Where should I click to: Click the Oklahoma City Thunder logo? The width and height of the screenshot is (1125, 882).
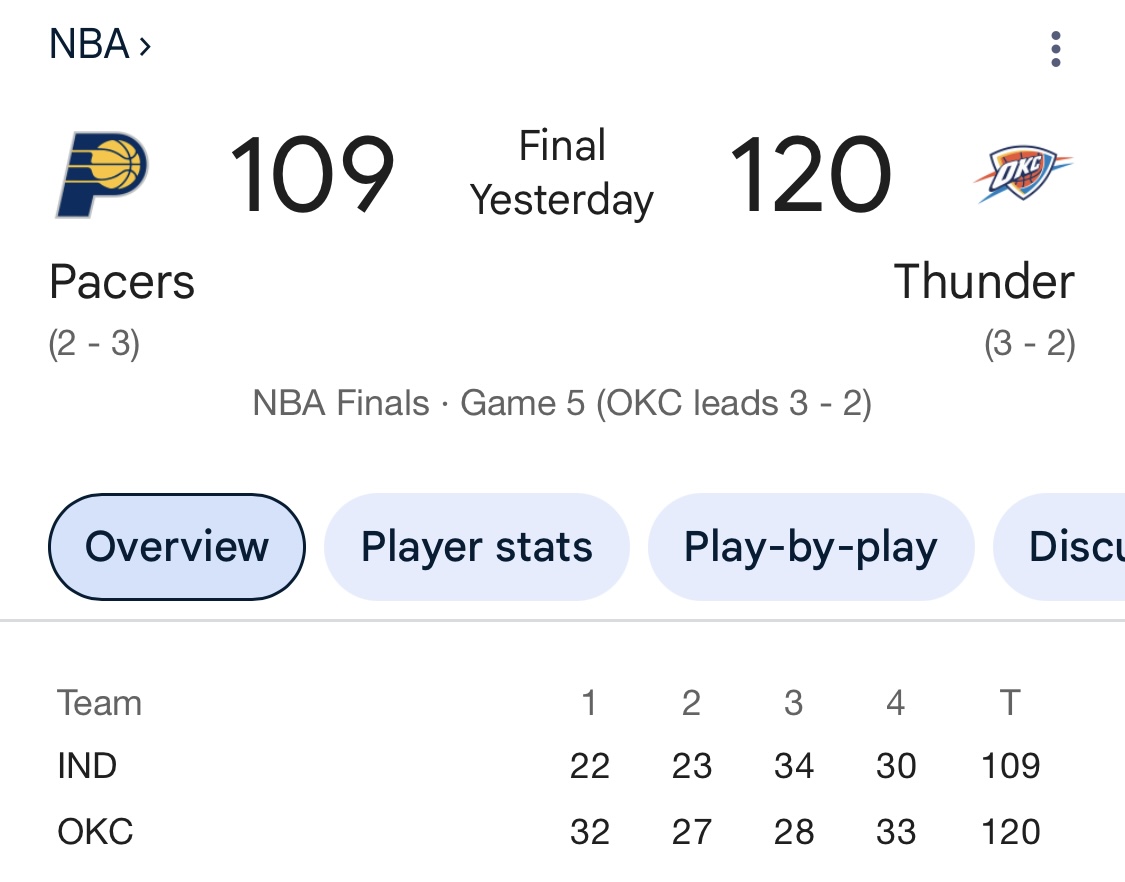[1022, 174]
